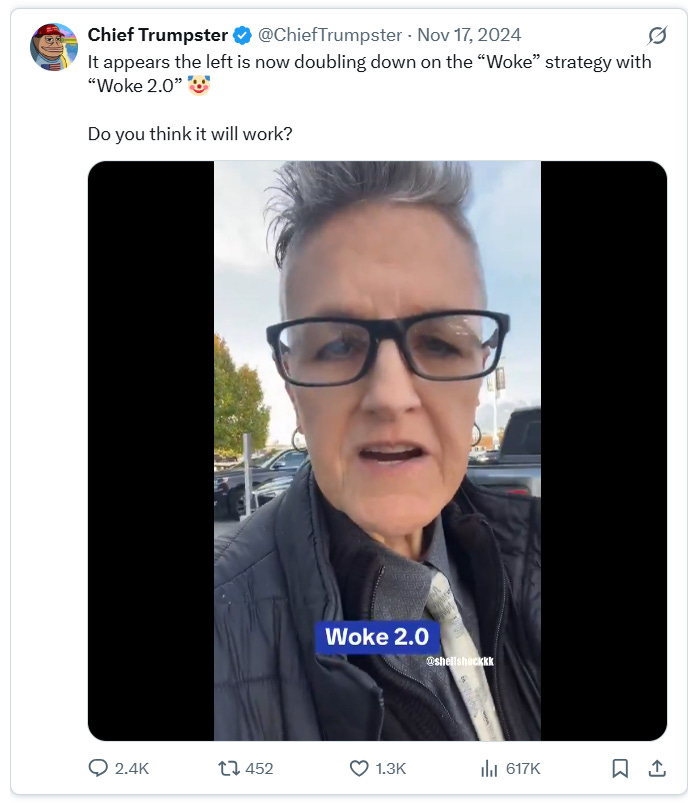This screenshot has height=803, width=697.
Task: Click the 2.4K replies count
Action: (132, 768)
